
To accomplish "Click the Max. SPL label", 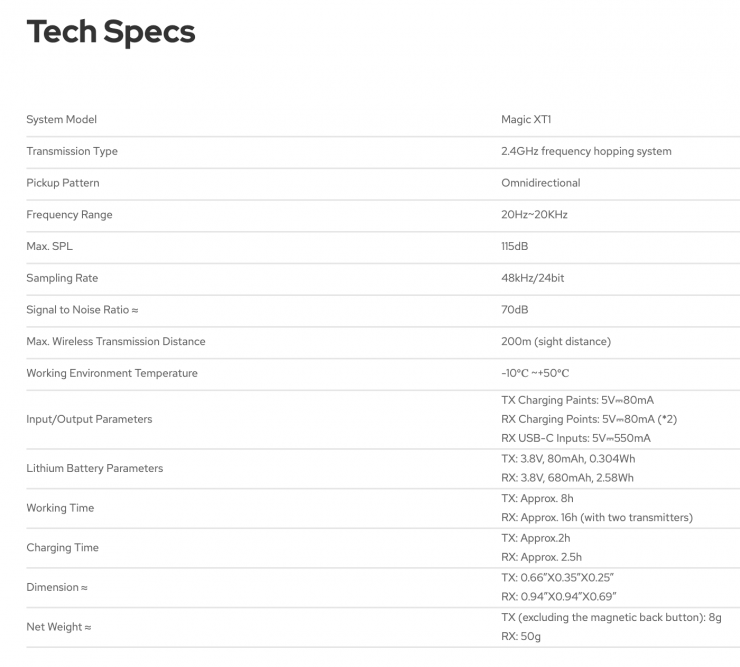I will [49, 247].
